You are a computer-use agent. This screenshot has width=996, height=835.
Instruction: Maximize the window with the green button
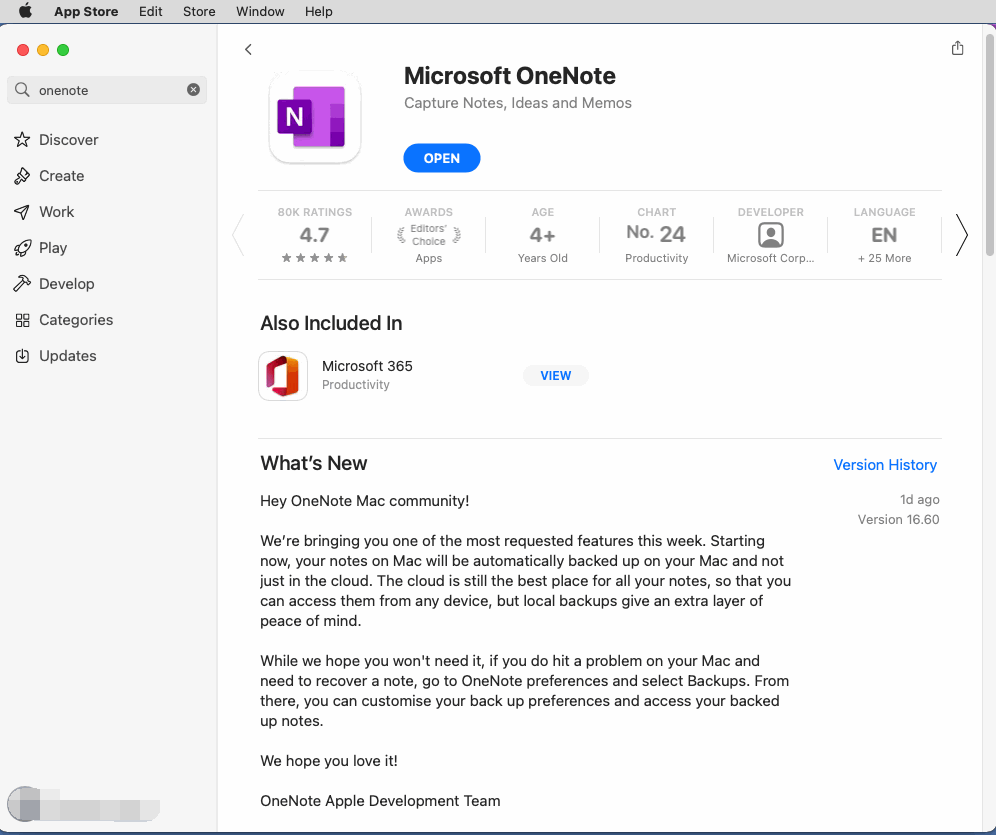(63, 50)
